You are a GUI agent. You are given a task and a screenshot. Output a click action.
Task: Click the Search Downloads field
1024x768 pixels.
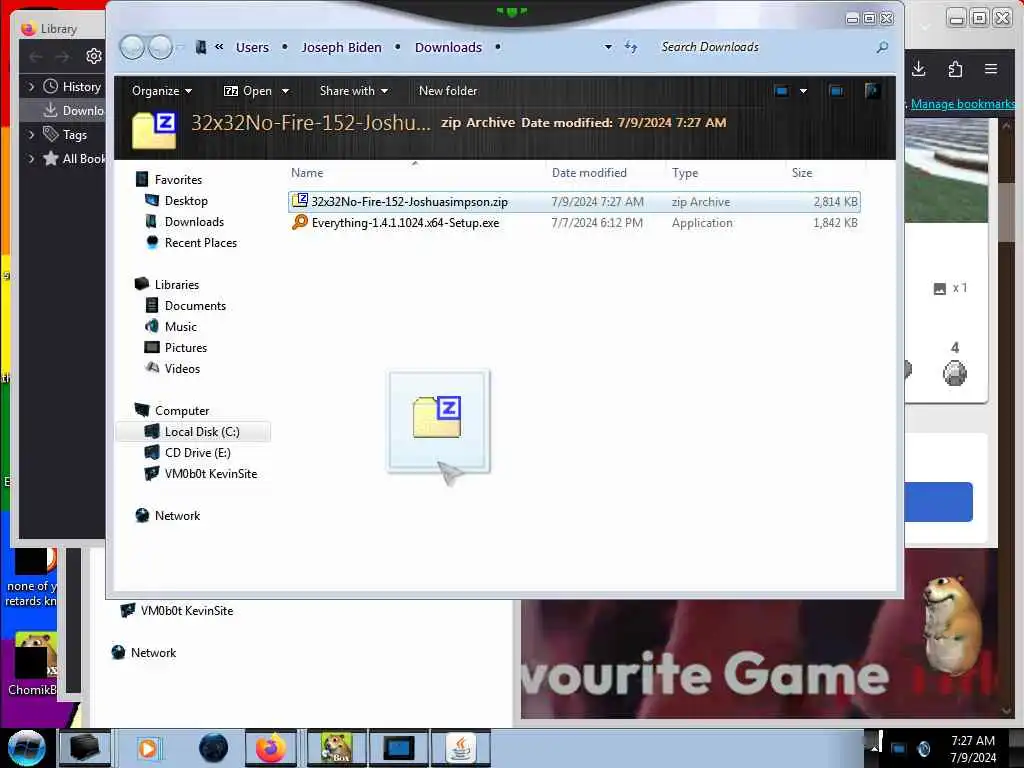coord(764,47)
